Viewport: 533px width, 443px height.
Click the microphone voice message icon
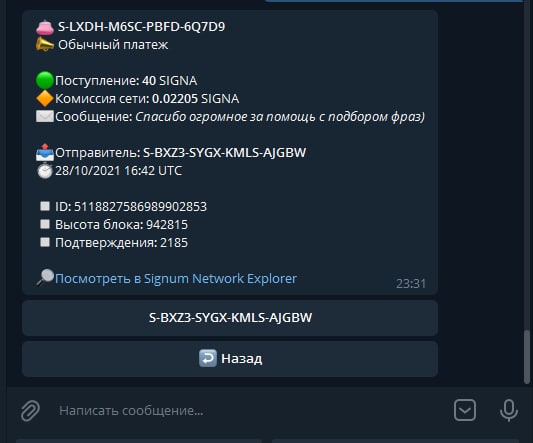509,410
